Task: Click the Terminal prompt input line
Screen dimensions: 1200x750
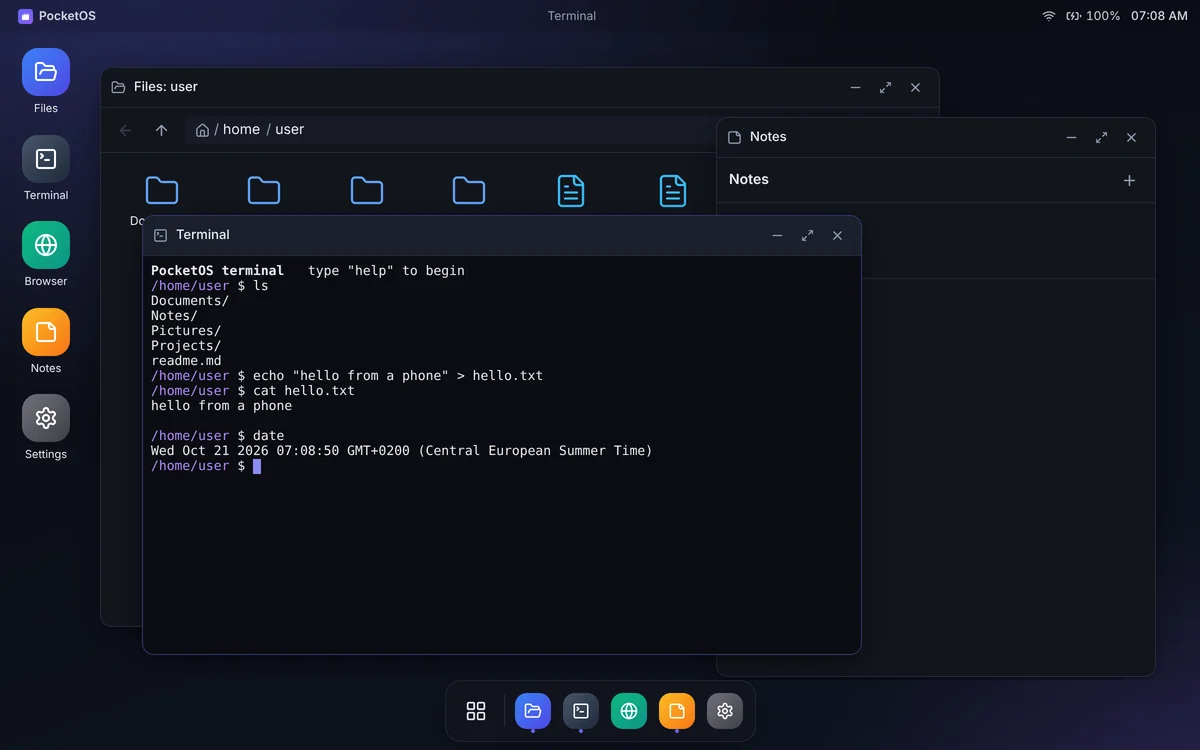Action: (x=501, y=466)
